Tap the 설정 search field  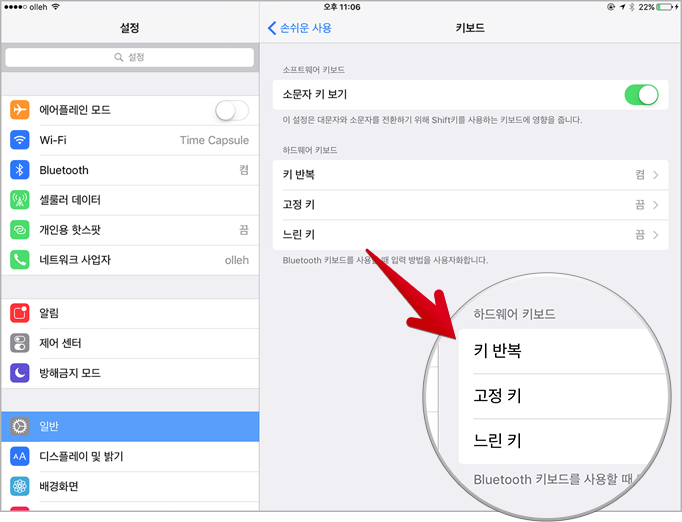[130, 57]
